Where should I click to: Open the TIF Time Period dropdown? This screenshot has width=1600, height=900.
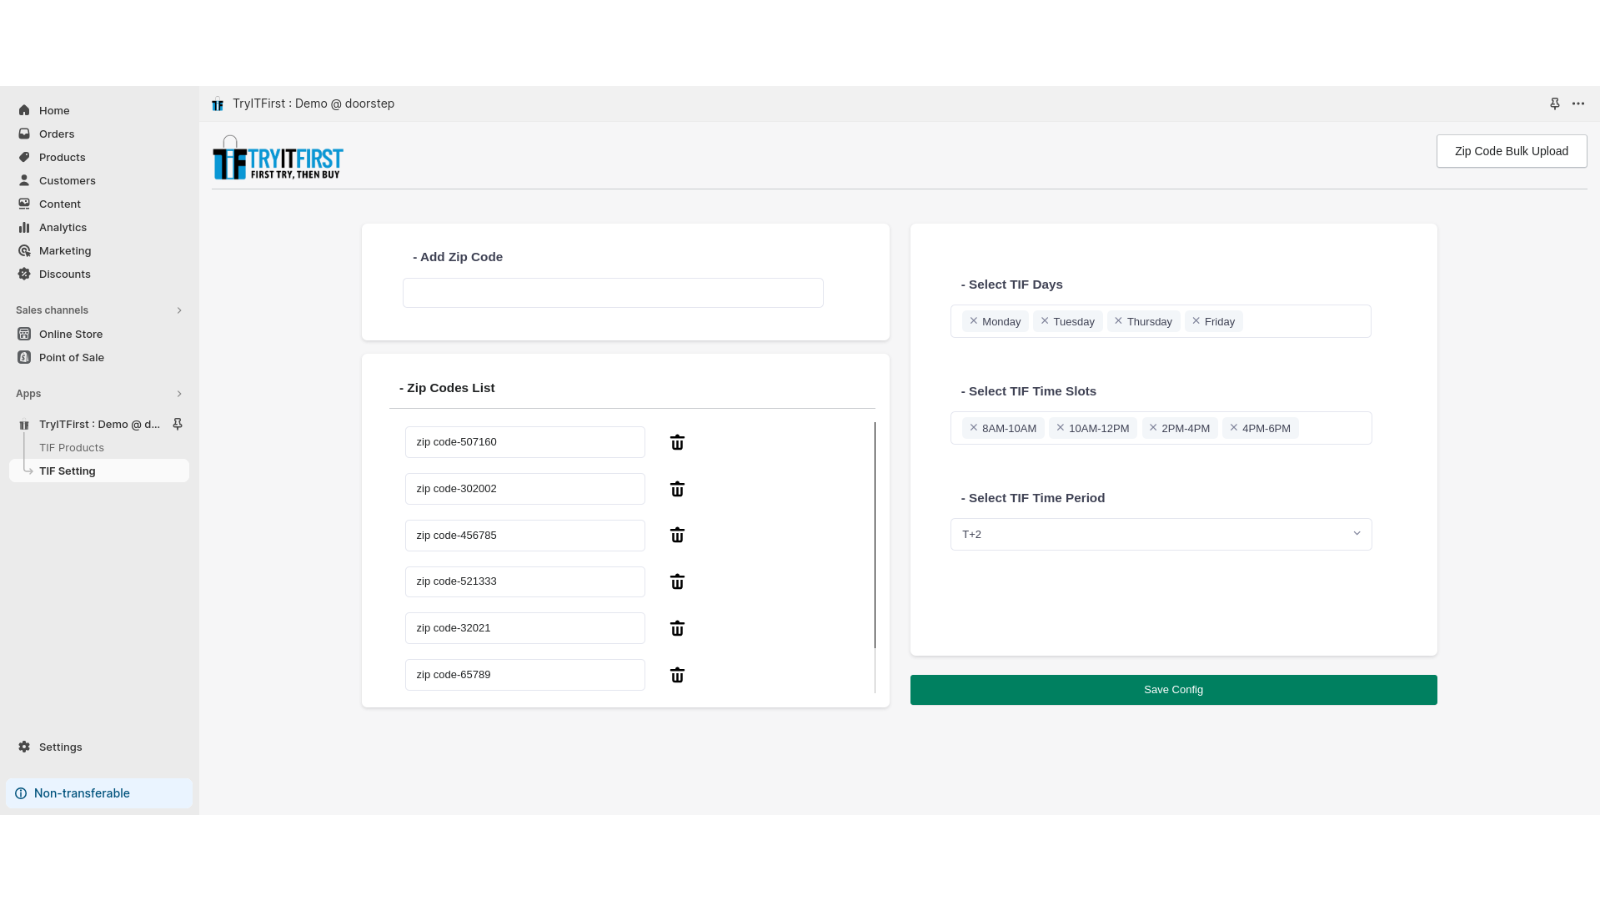pyautogui.click(x=1161, y=534)
